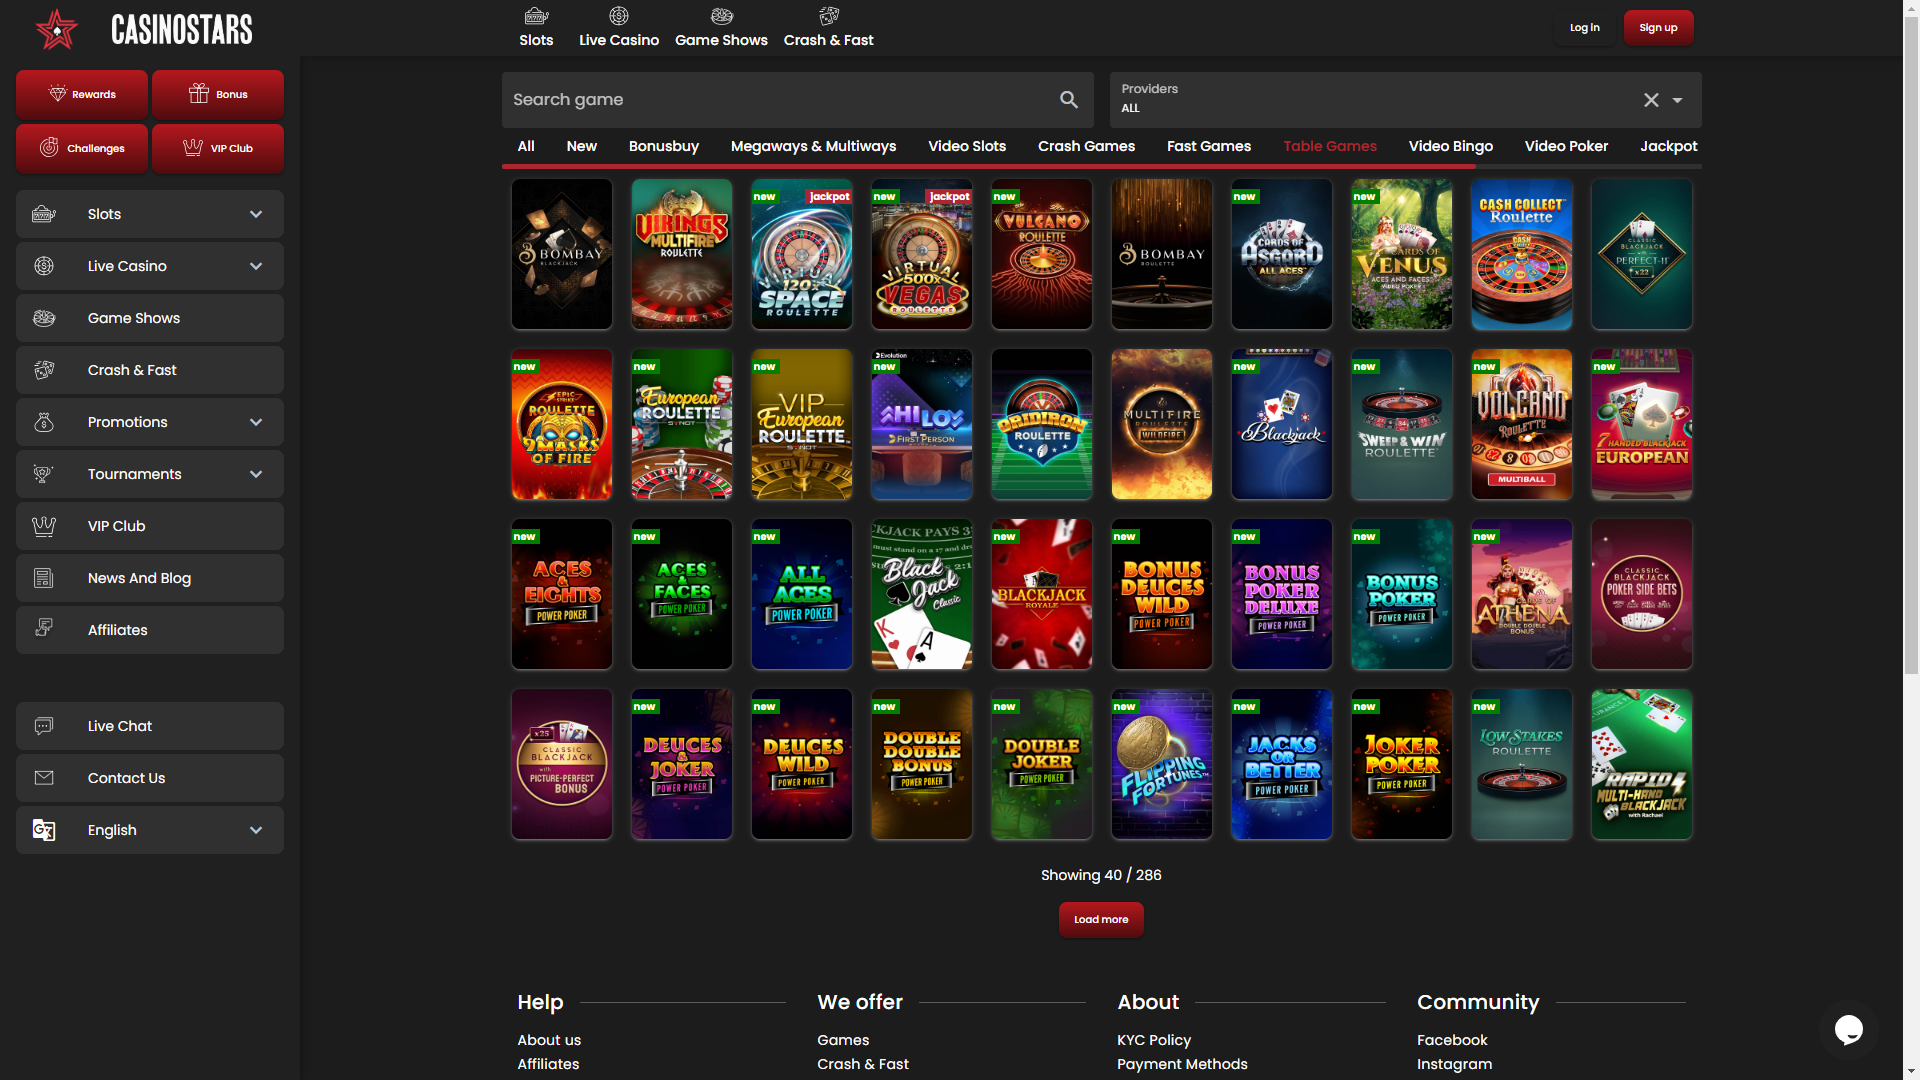Click the Load more button
This screenshot has height=1080, width=1920.
1101,919
